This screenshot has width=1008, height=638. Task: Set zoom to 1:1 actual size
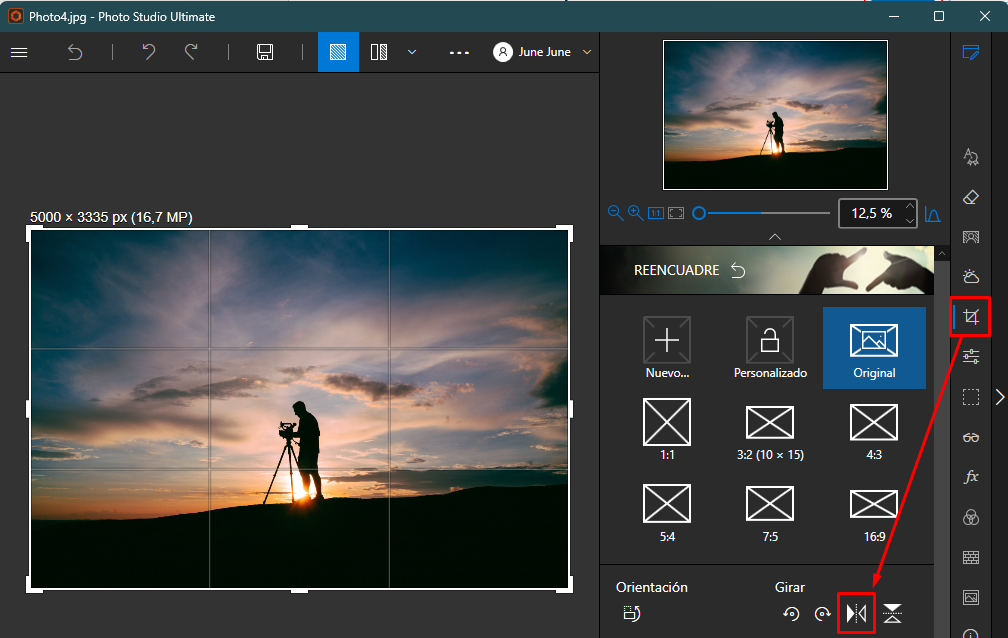[656, 213]
